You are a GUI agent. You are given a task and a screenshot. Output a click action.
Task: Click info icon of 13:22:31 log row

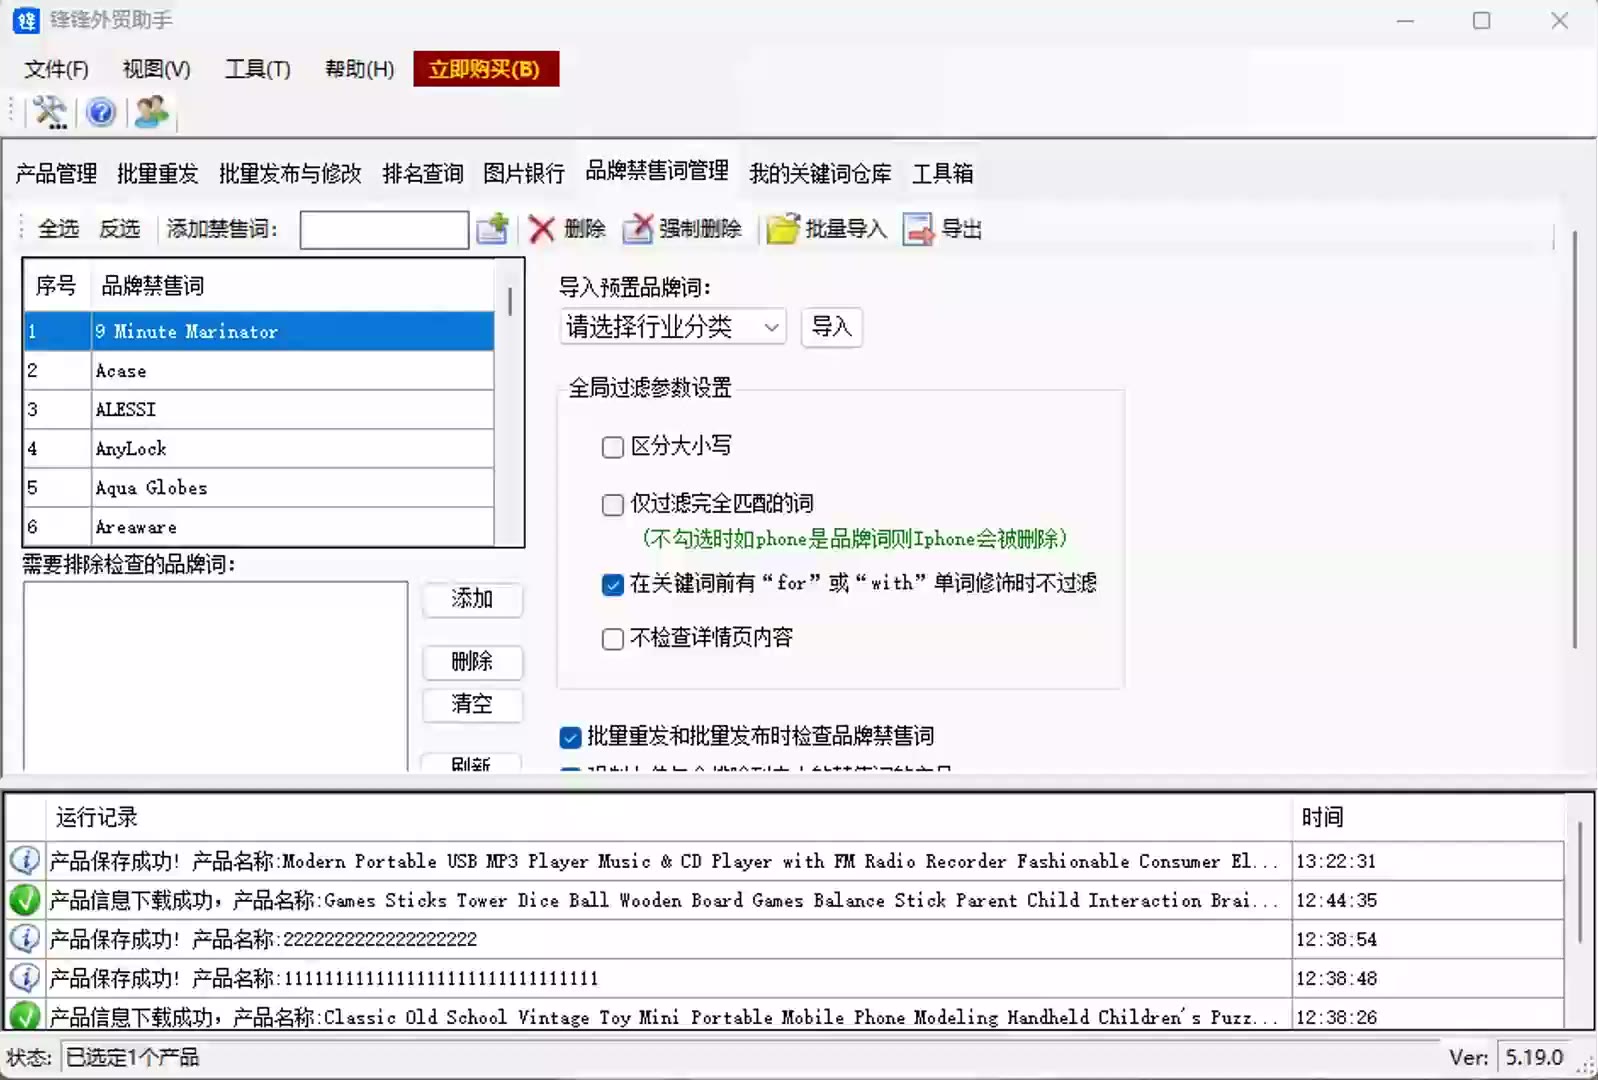[x=25, y=860]
